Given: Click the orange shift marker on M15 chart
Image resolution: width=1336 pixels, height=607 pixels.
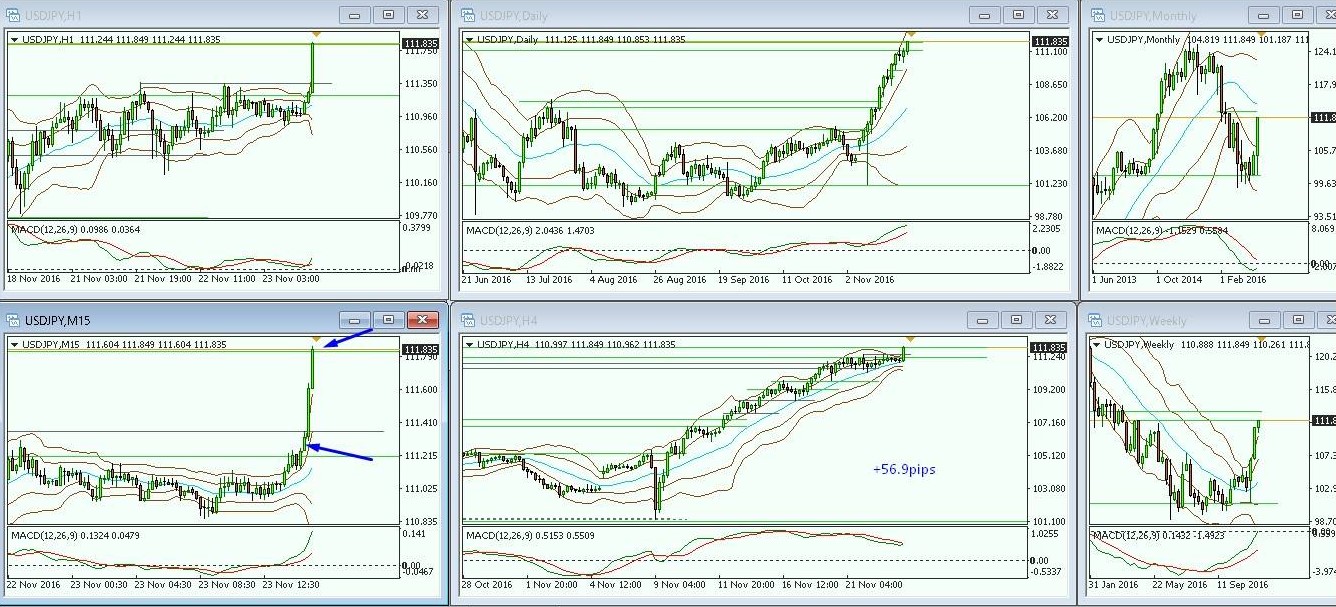Looking at the screenshot, I should [316, 340].
